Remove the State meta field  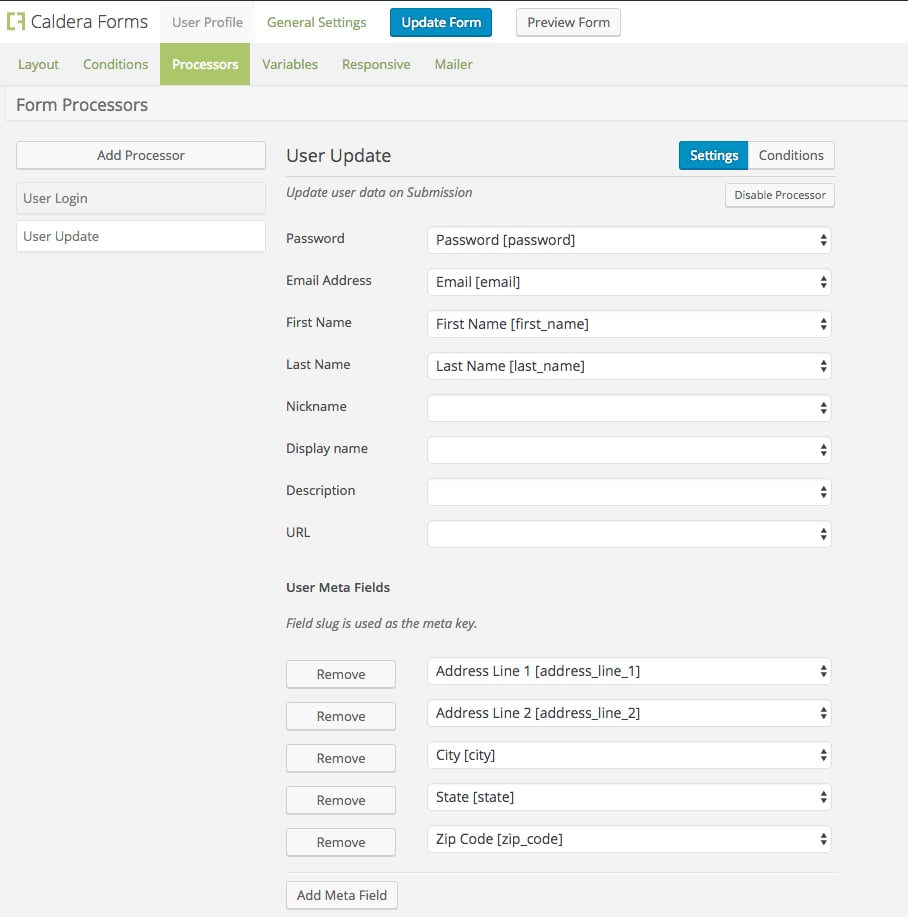tap(341, 801)
